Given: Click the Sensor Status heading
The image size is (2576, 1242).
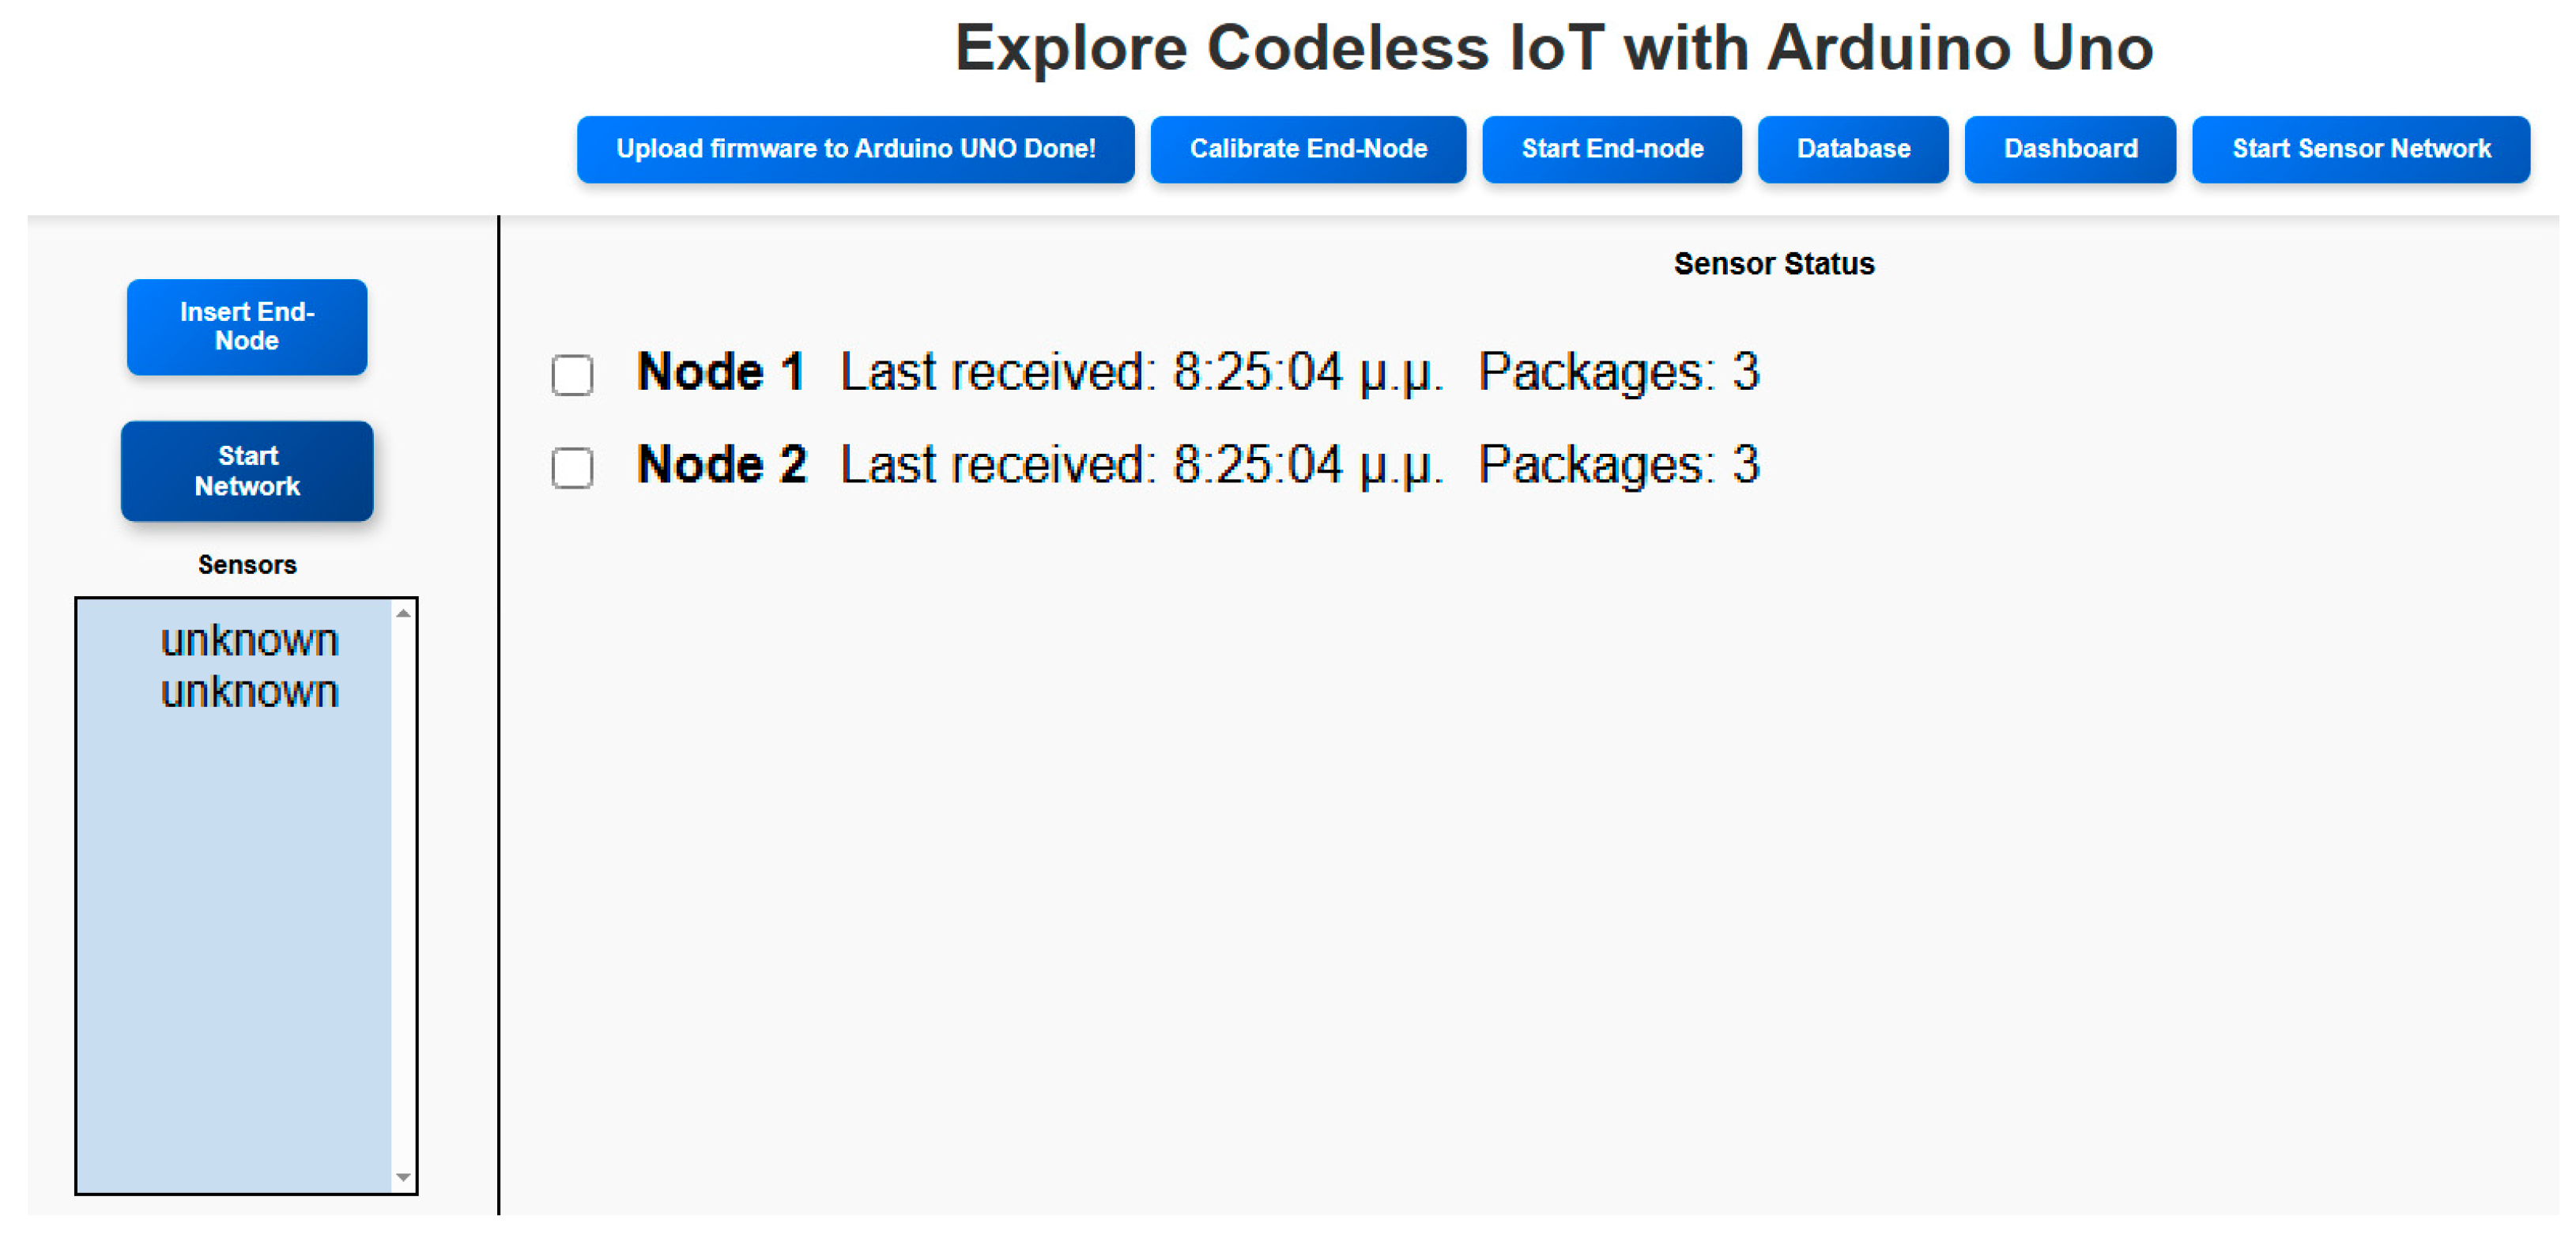Looking at the screenshot, I should coord(1774,264).
